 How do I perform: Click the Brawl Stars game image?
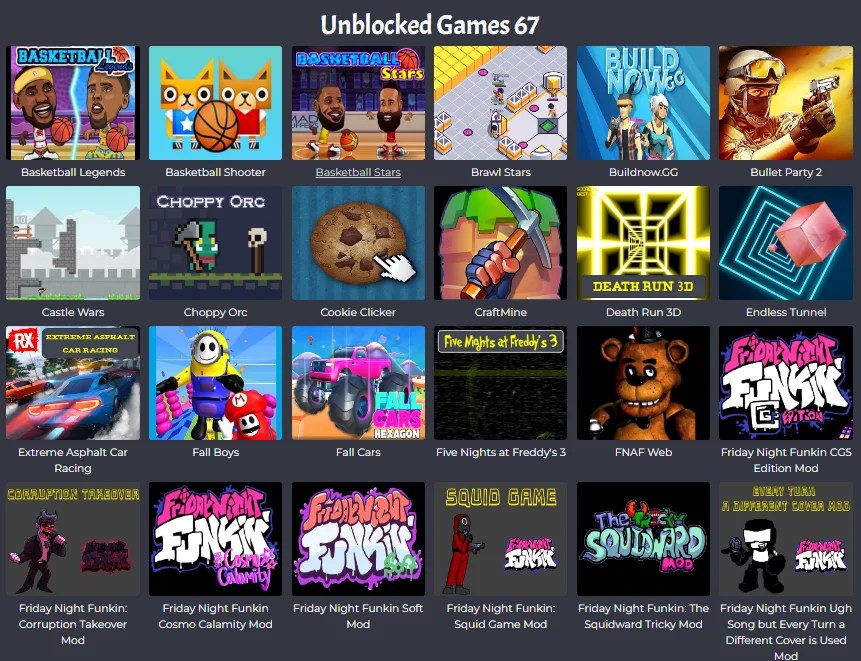[500, 103]
